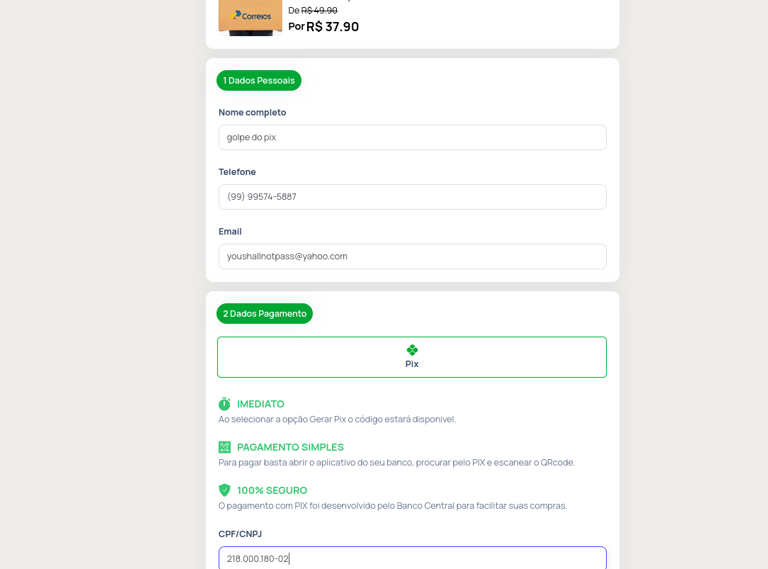Click the Correios product thumbnail image

[250, 18]
